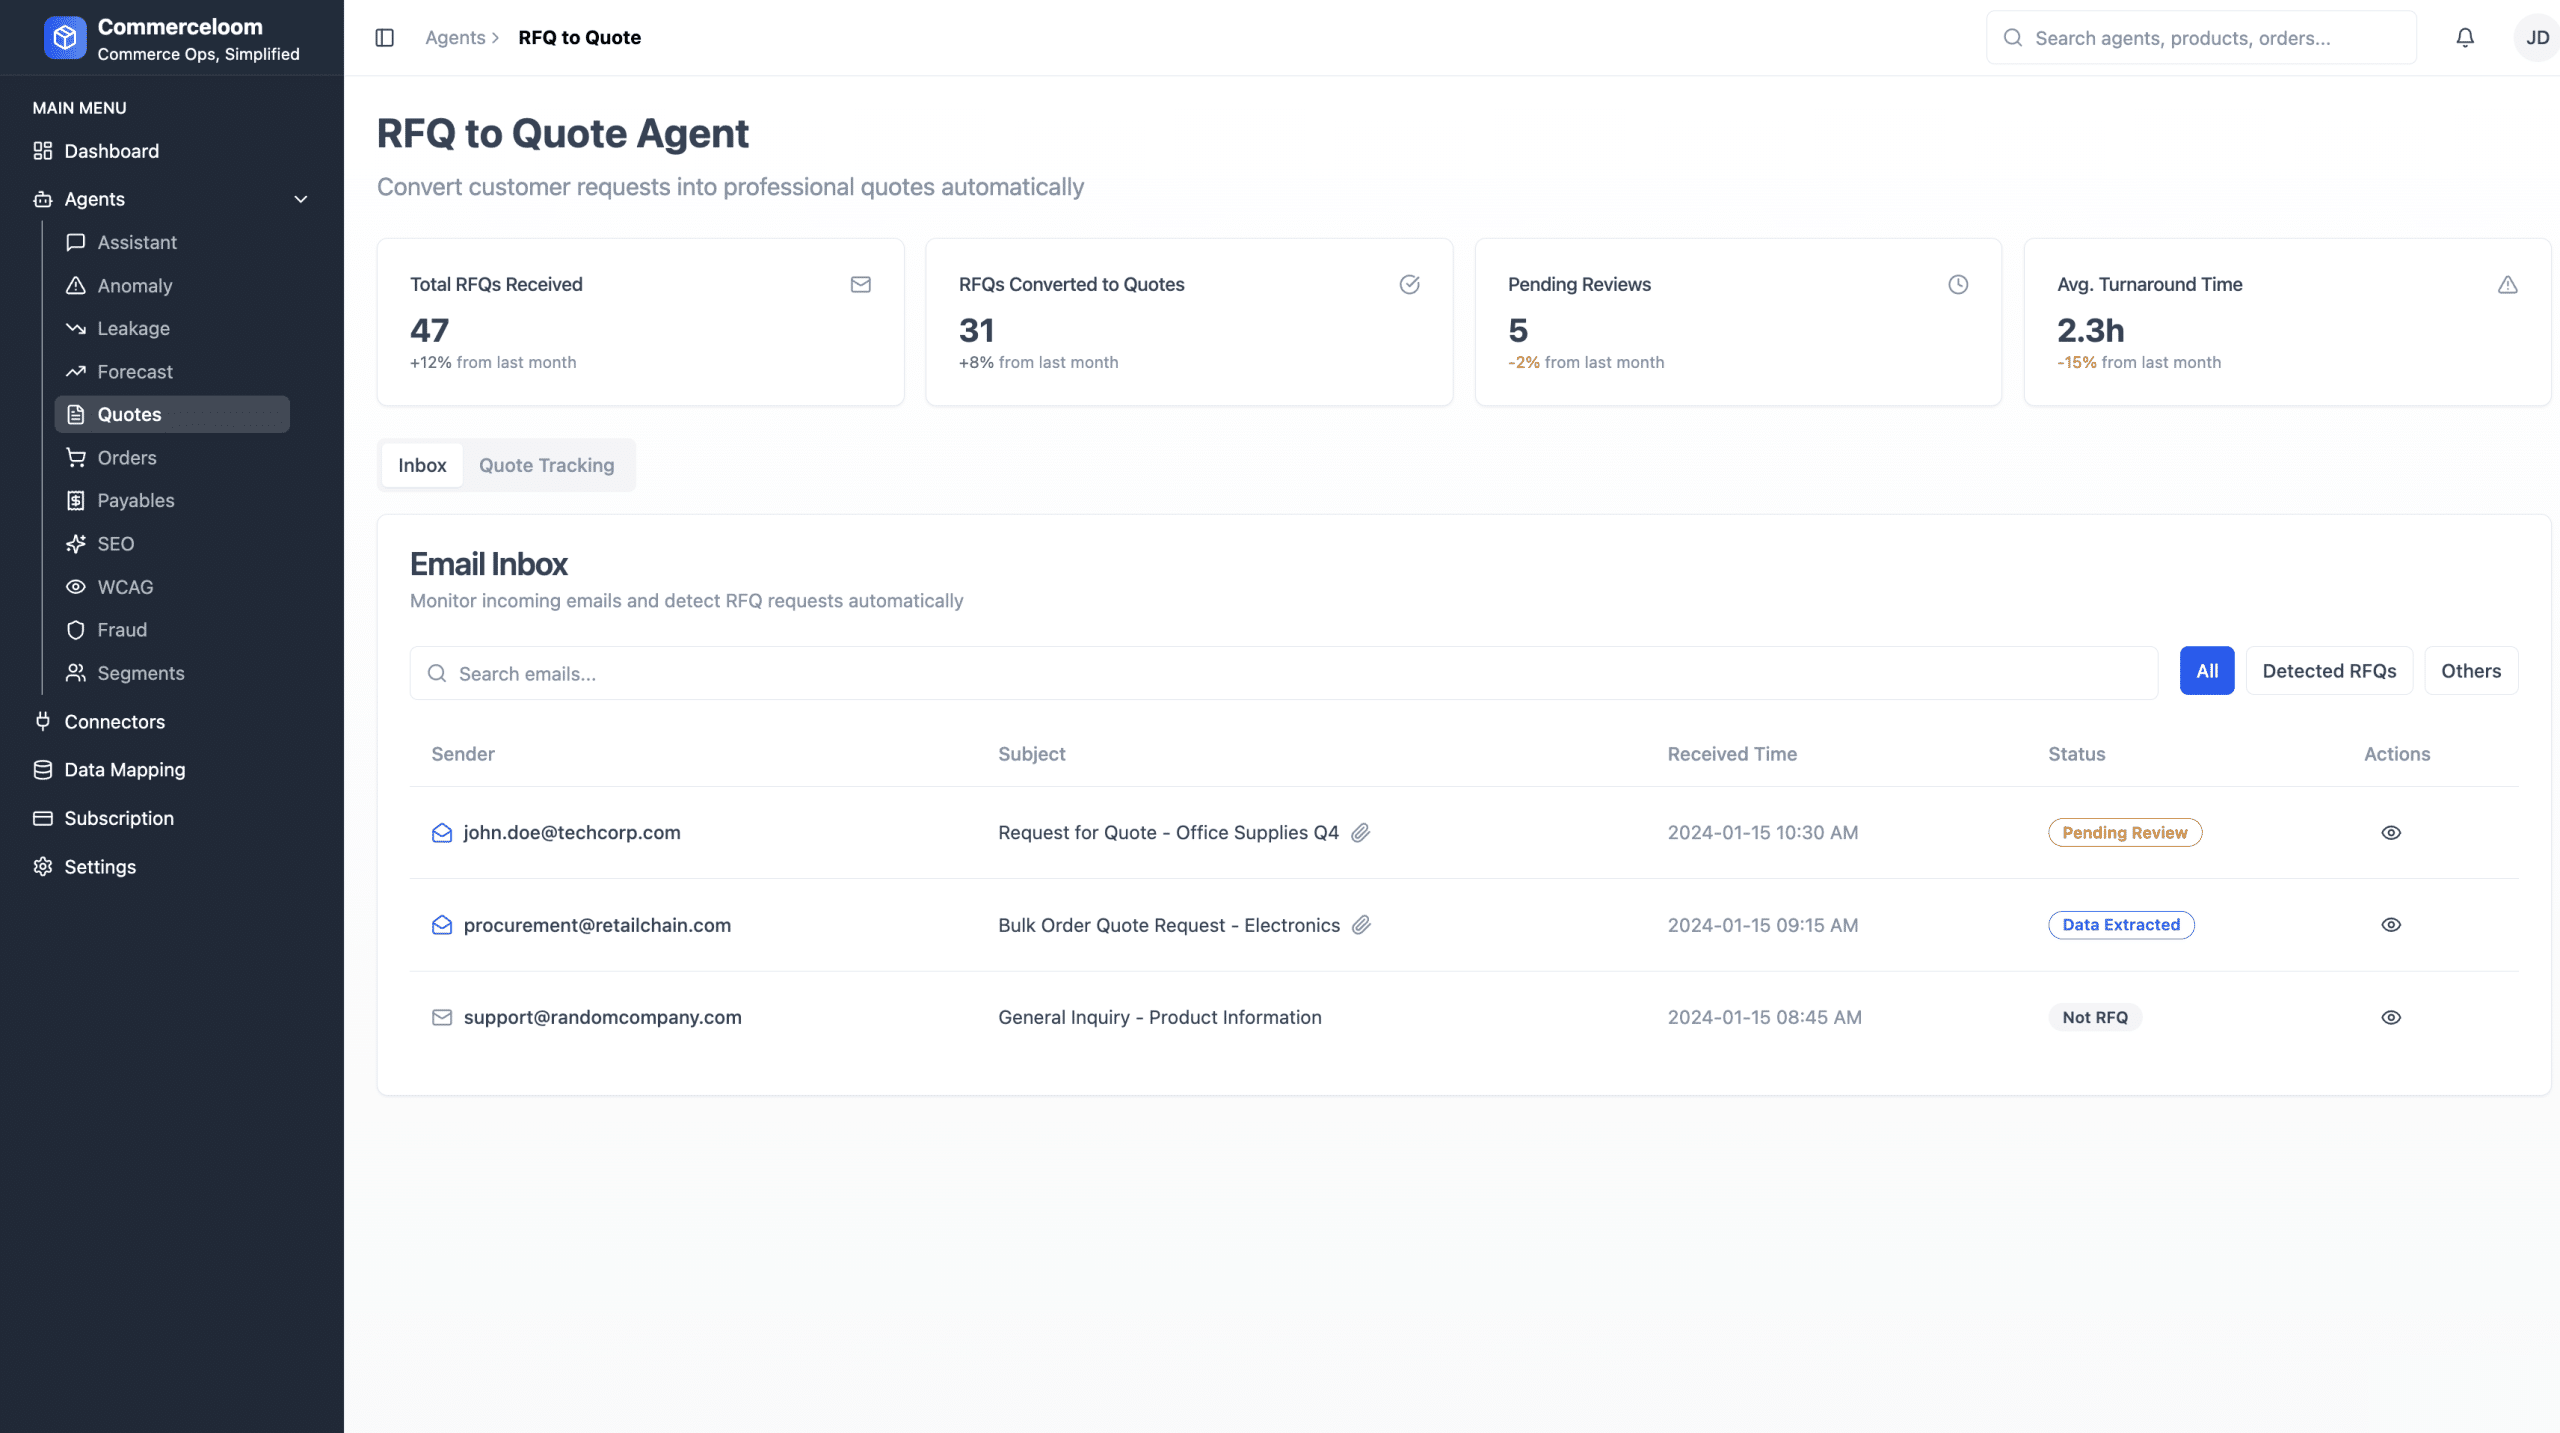
Task: Switch to the Quote Tracking tab
Action: 546,465
